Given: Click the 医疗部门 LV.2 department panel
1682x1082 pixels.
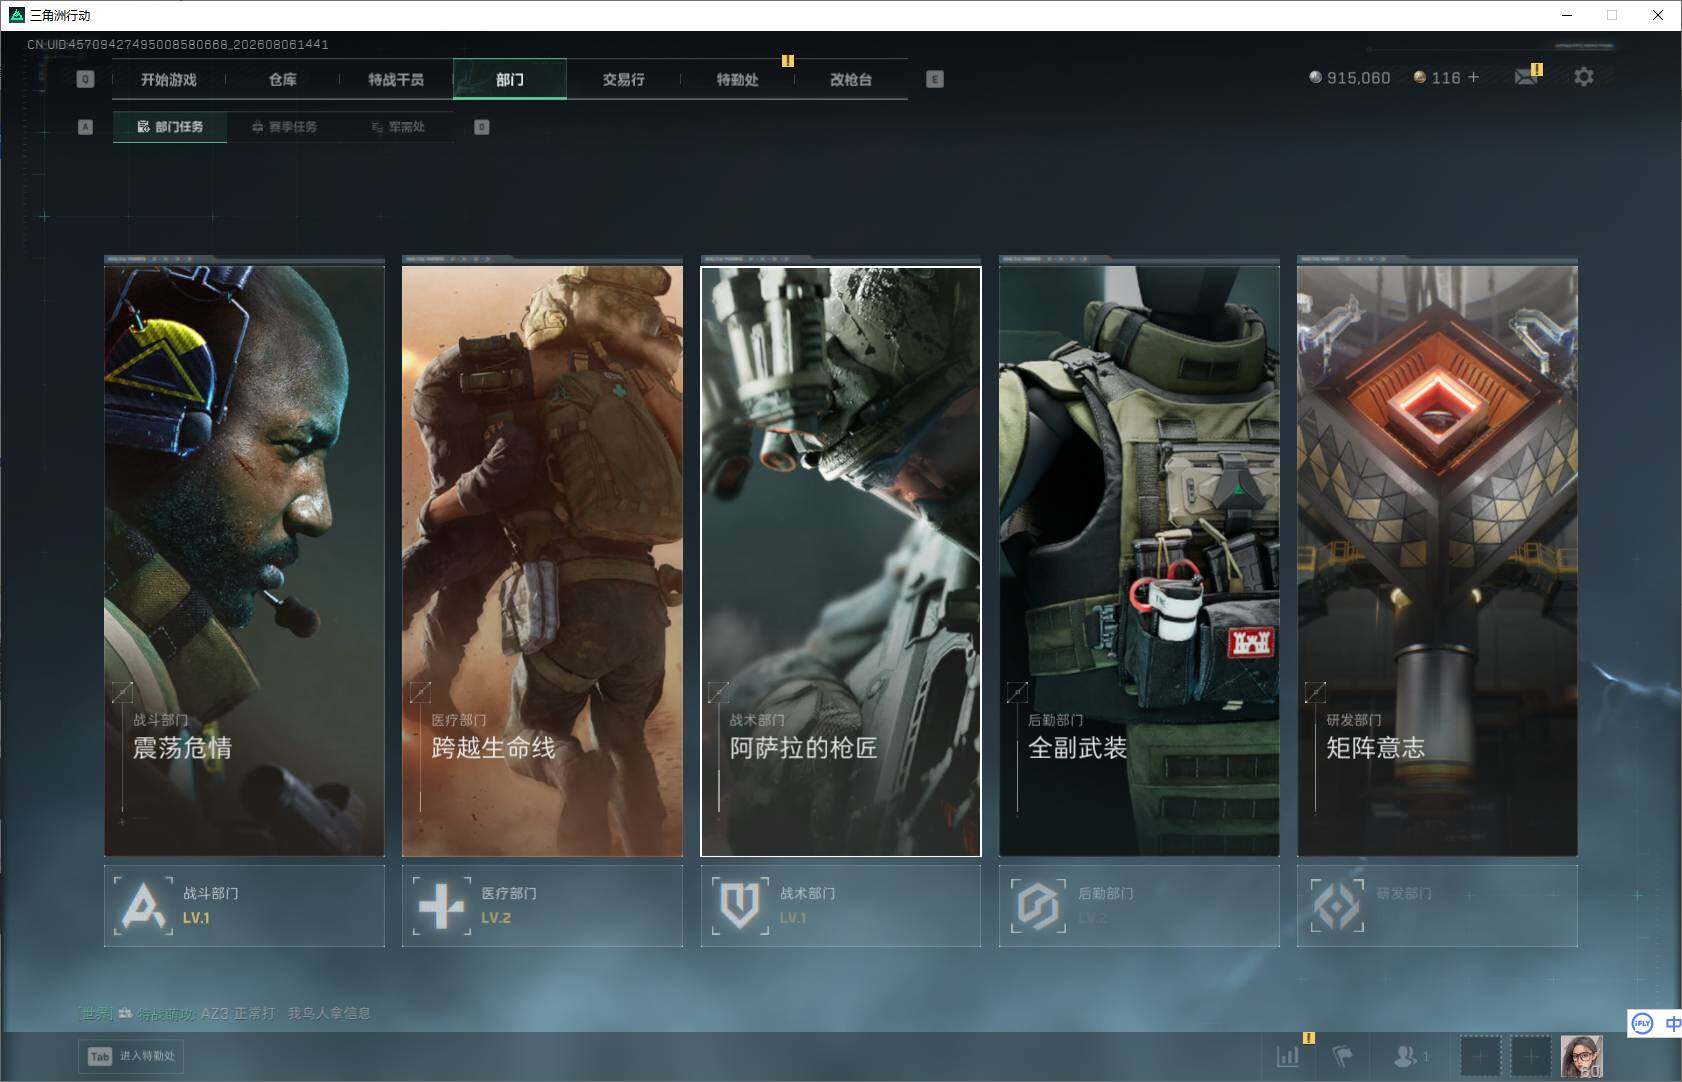Looking at the screenshot, I should (x=542, y=906).
